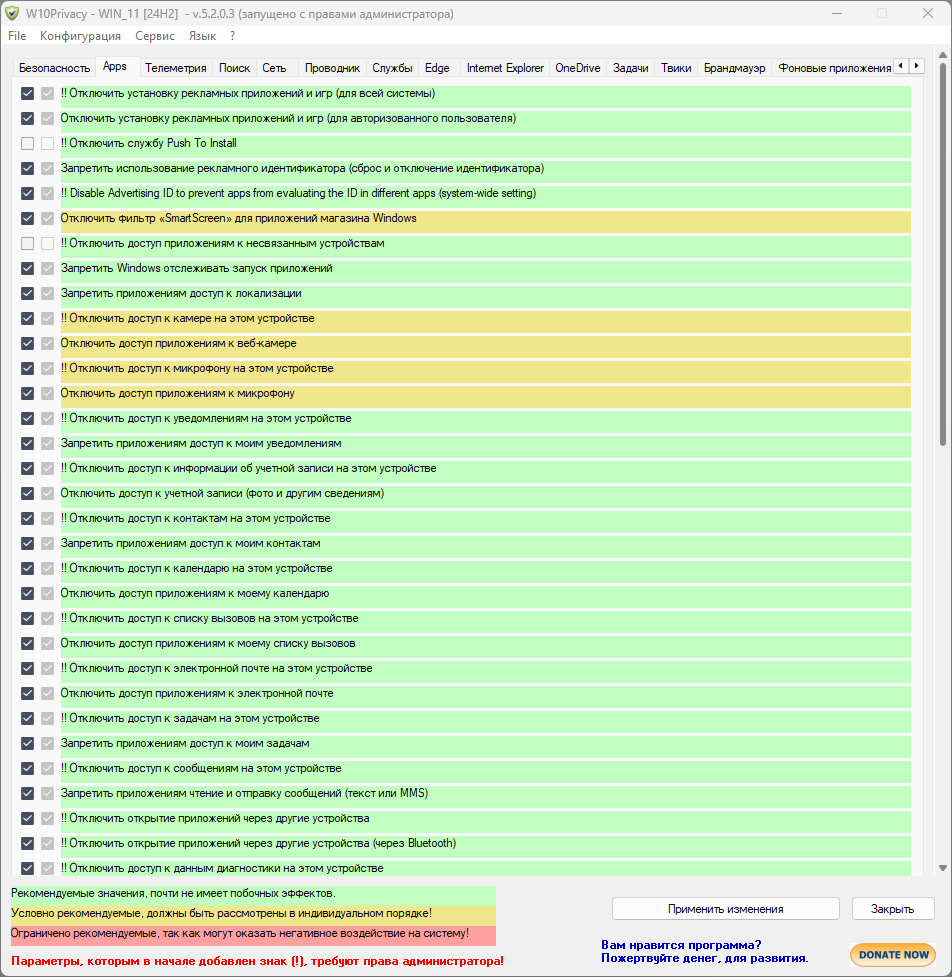Image resolution: width=952 pixels, height=977 pixels.
Task: Click the DONATE NOW button
Action: coord(893,955)
